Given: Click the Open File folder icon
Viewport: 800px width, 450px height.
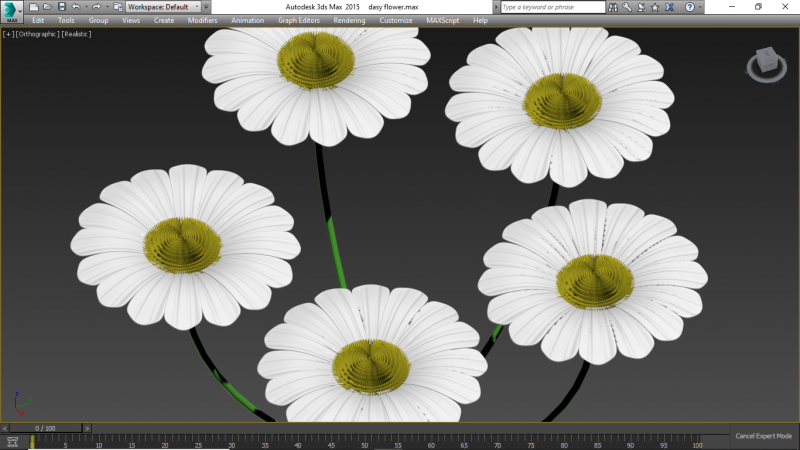Looking at the screenshot, I should 47,7.
